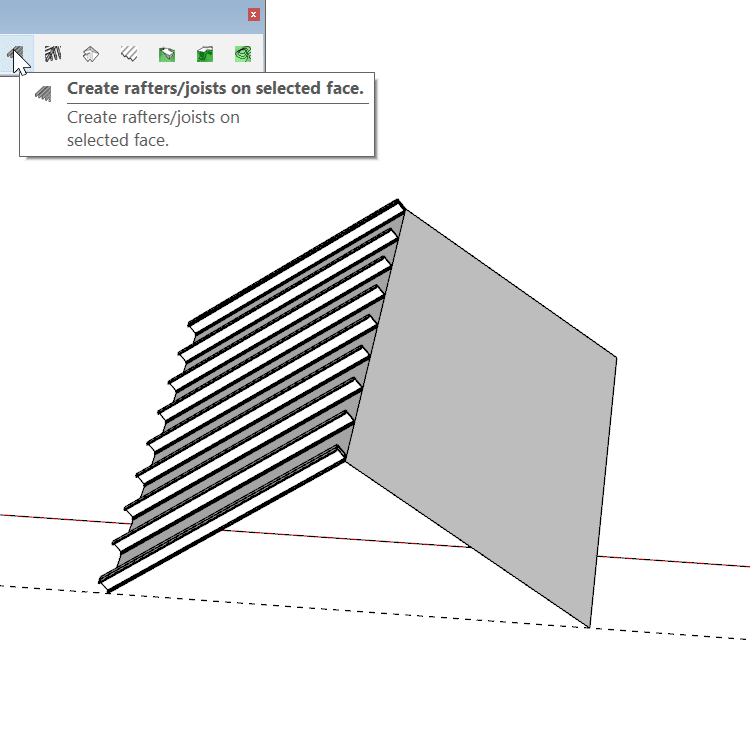750x750 pixels.
Task: Select the black hatched-lines framing icon
Action: (53, 54)
